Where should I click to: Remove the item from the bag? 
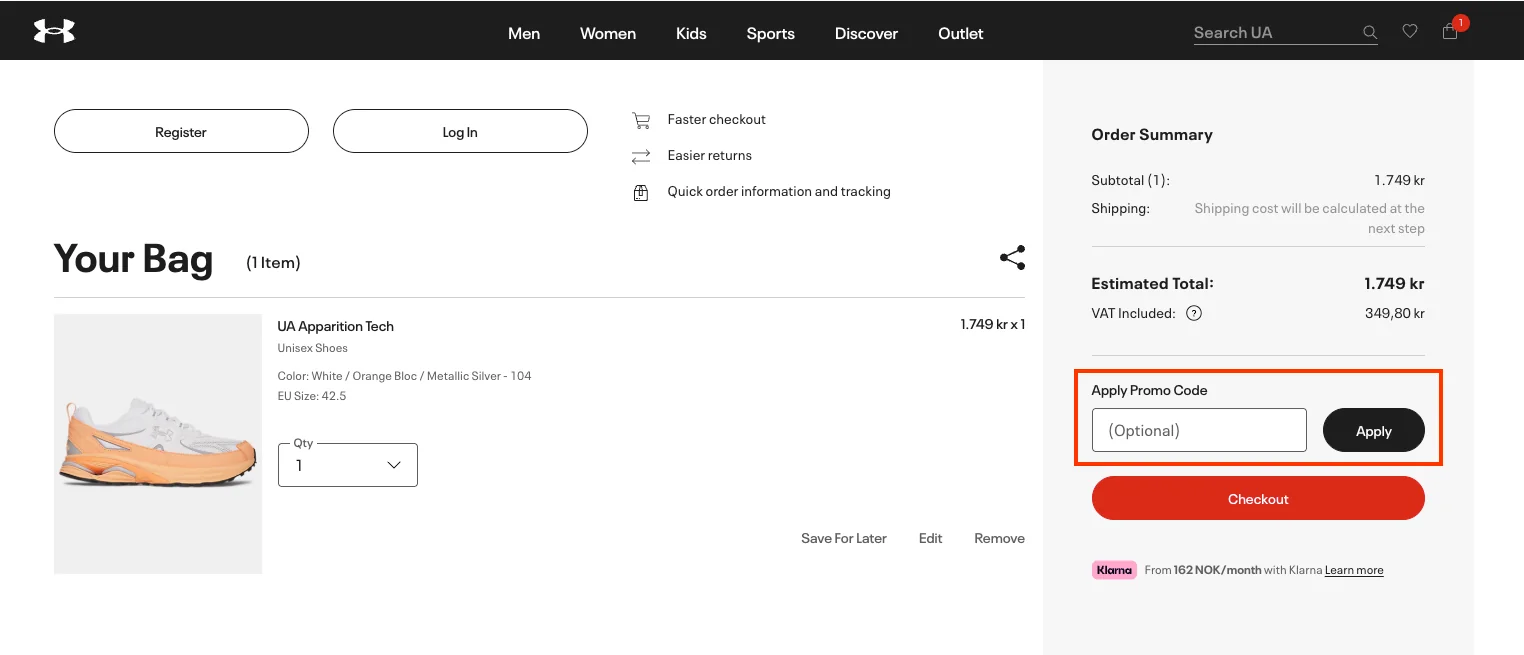1000,538
